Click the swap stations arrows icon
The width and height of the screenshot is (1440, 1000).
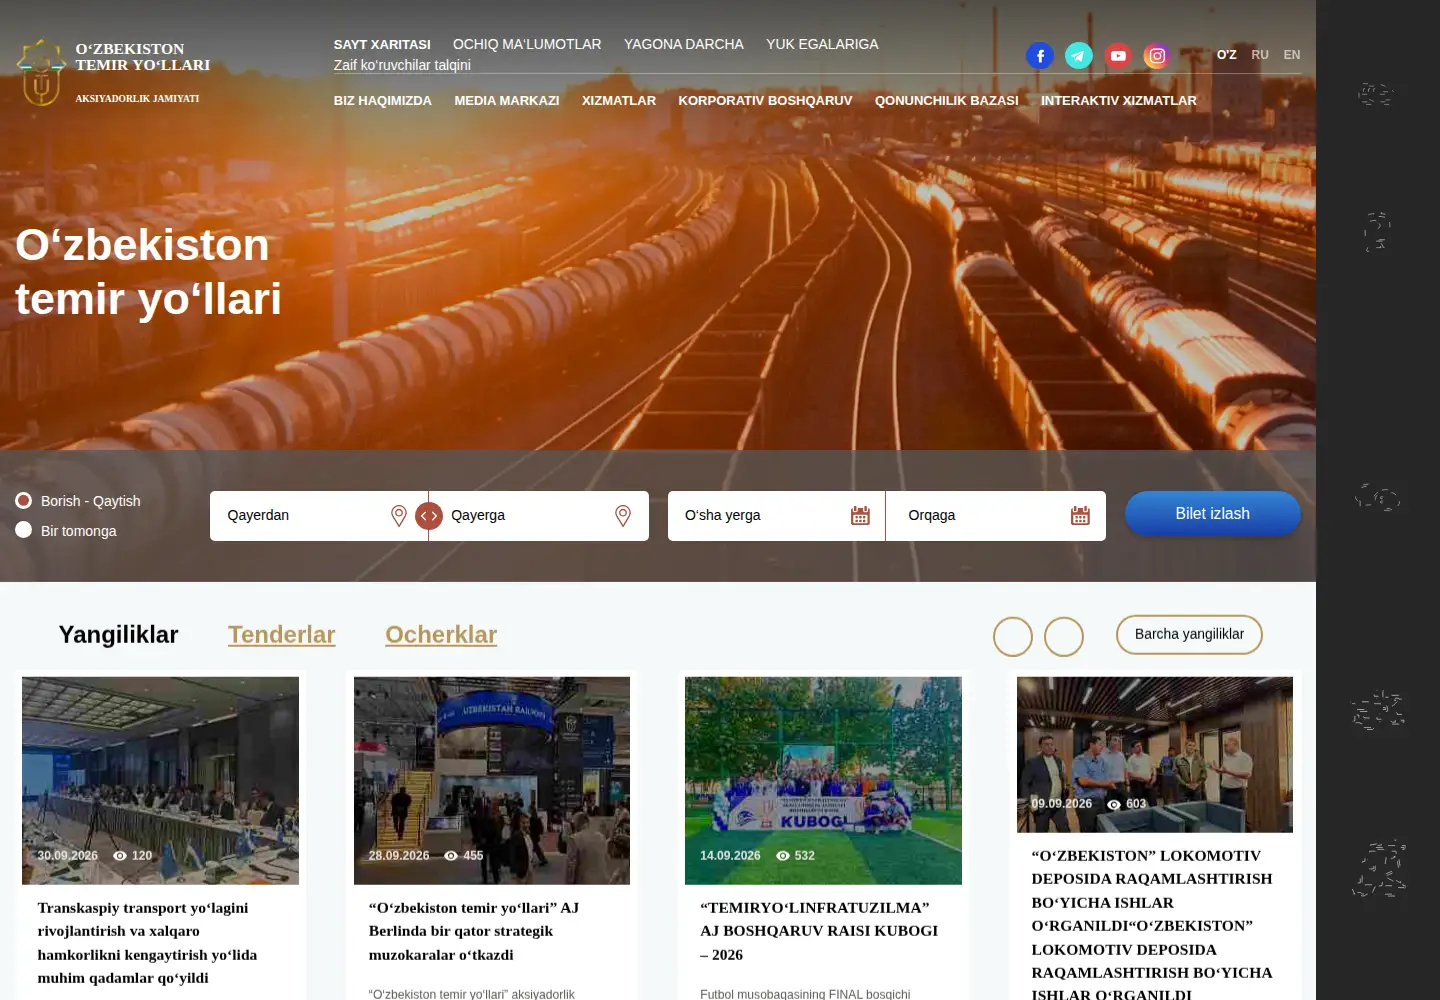point(429,516)
